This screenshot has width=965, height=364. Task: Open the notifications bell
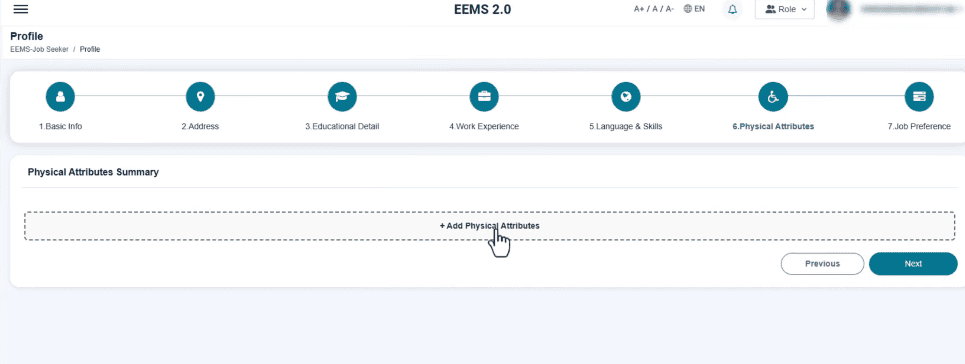coord(732,9)
